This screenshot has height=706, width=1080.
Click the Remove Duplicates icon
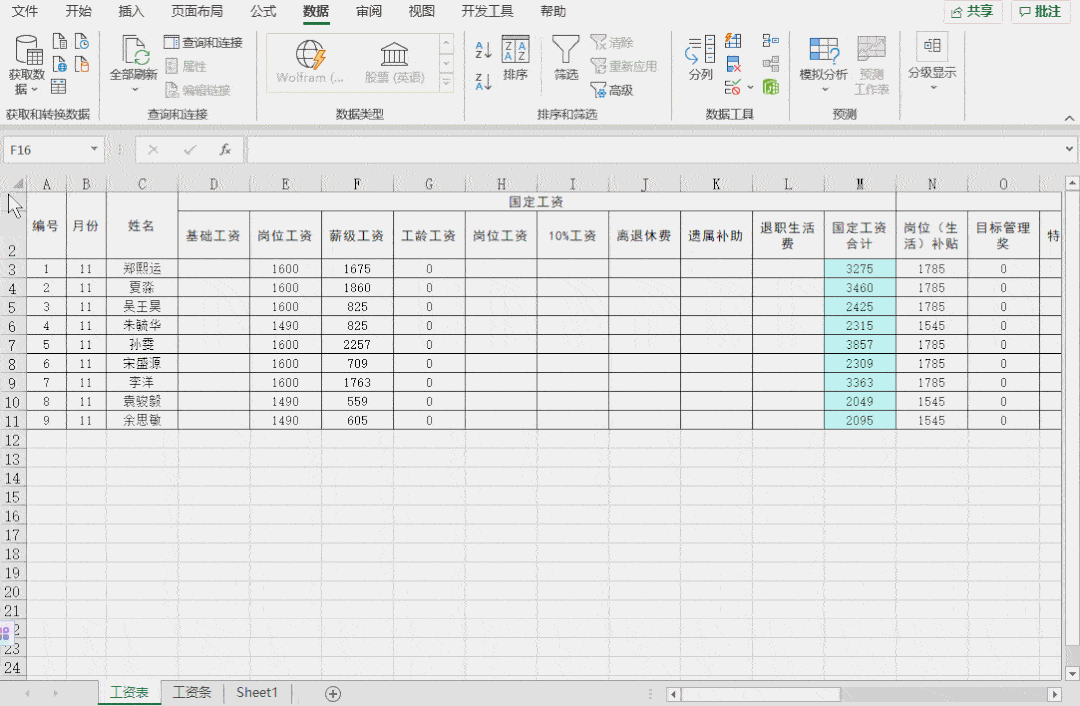[x=733, y=64]
